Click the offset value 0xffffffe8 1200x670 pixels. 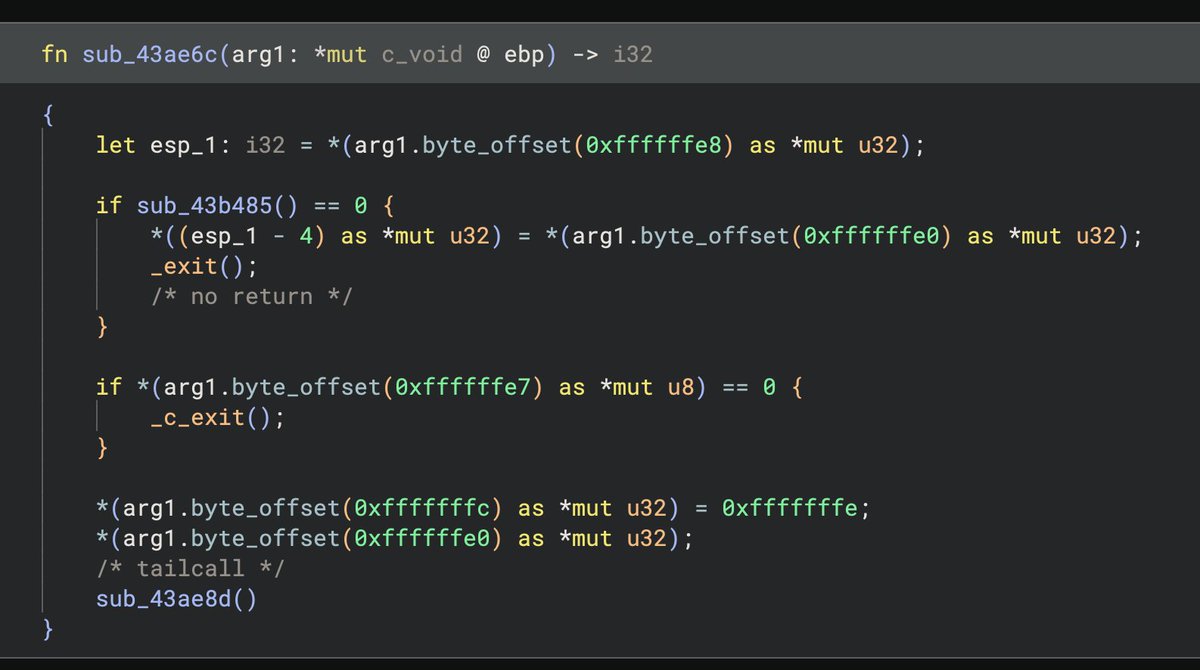(653, 145)
